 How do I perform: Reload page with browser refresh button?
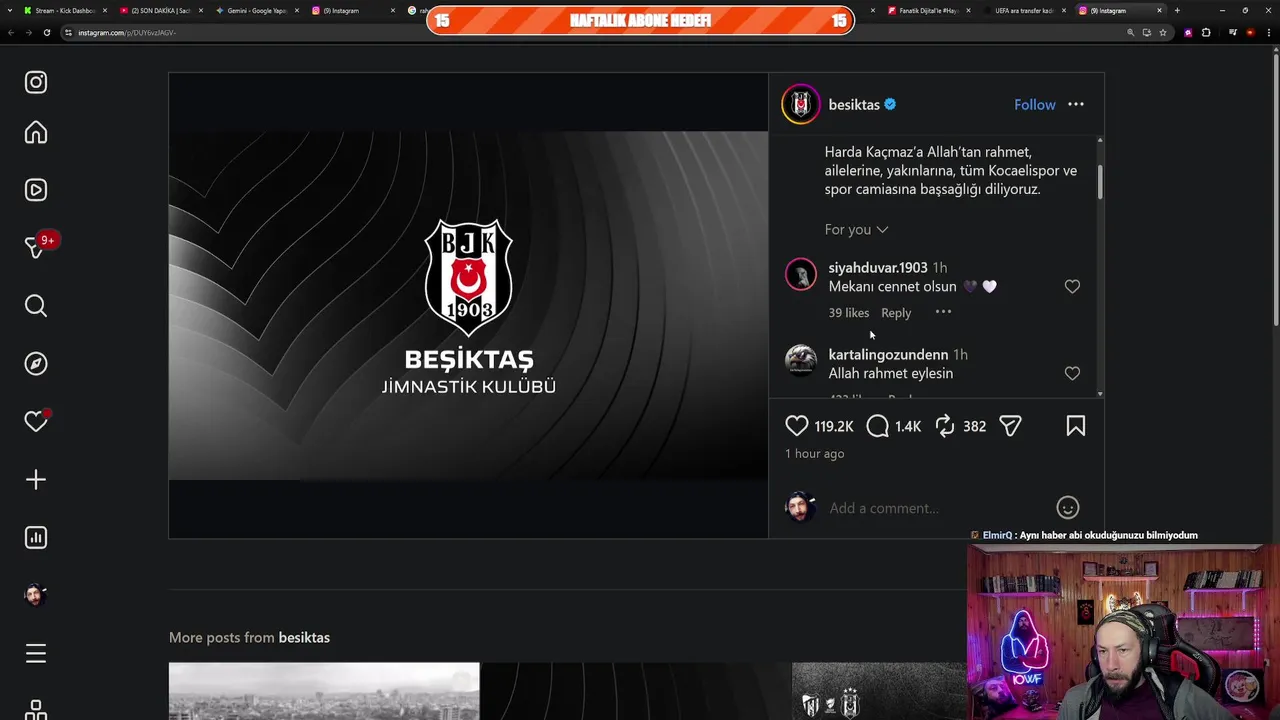pos(46,32)
